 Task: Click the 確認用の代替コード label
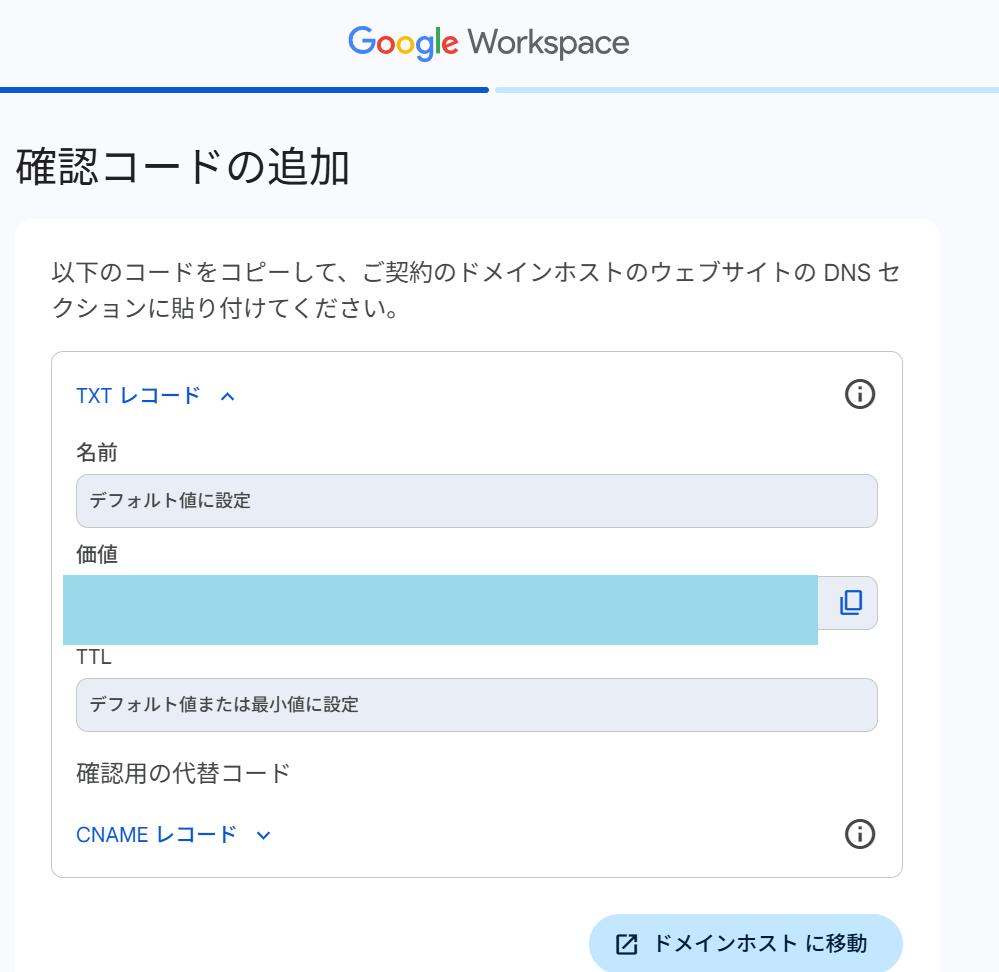(183, 773)
